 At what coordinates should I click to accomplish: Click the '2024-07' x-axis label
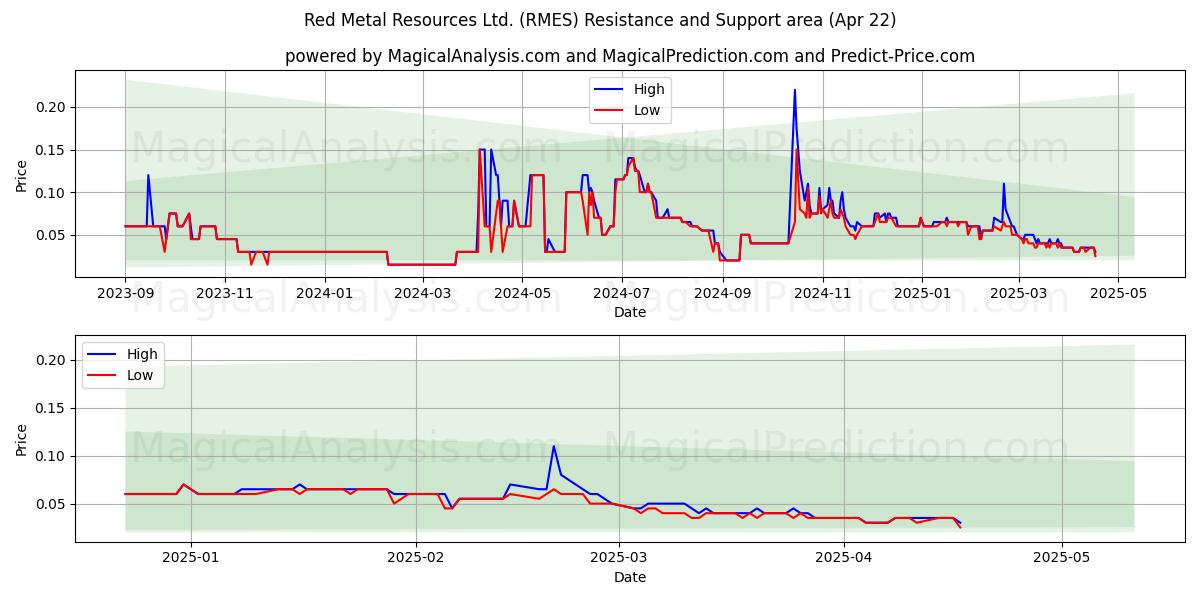click(621, 293)
